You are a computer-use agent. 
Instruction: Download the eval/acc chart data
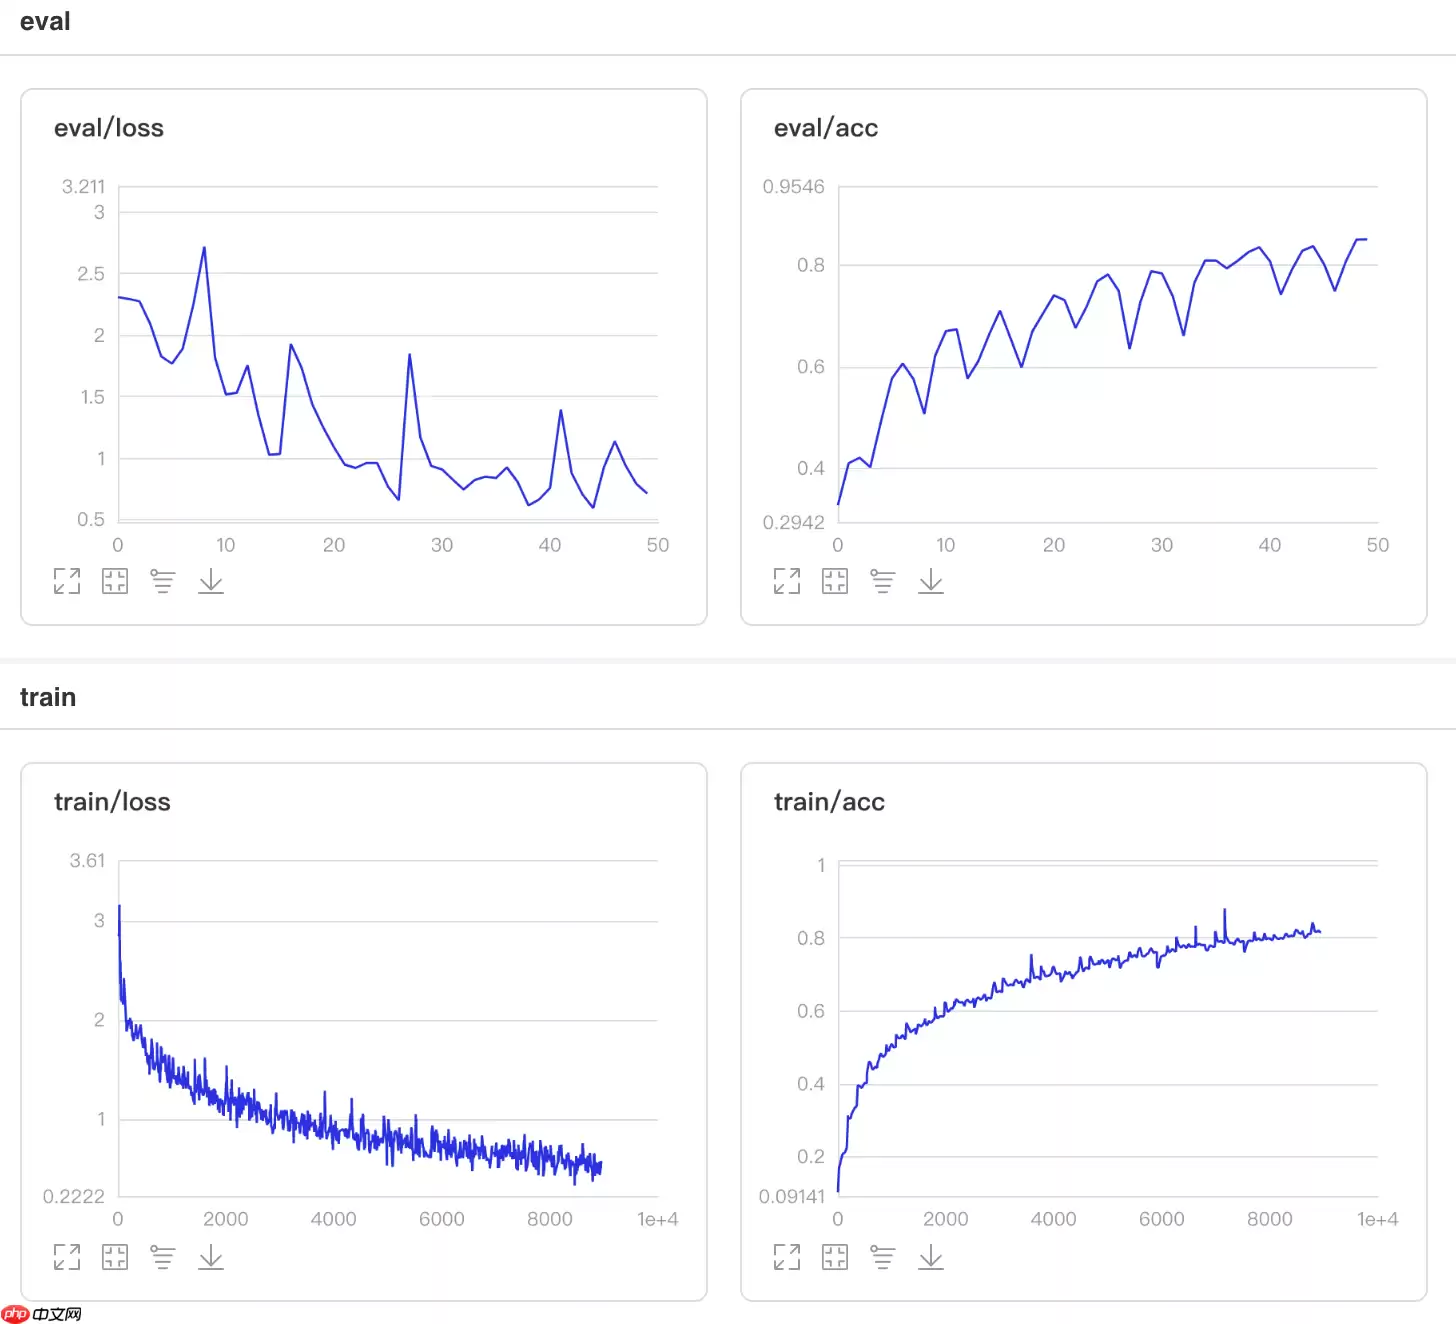(931, 581)
